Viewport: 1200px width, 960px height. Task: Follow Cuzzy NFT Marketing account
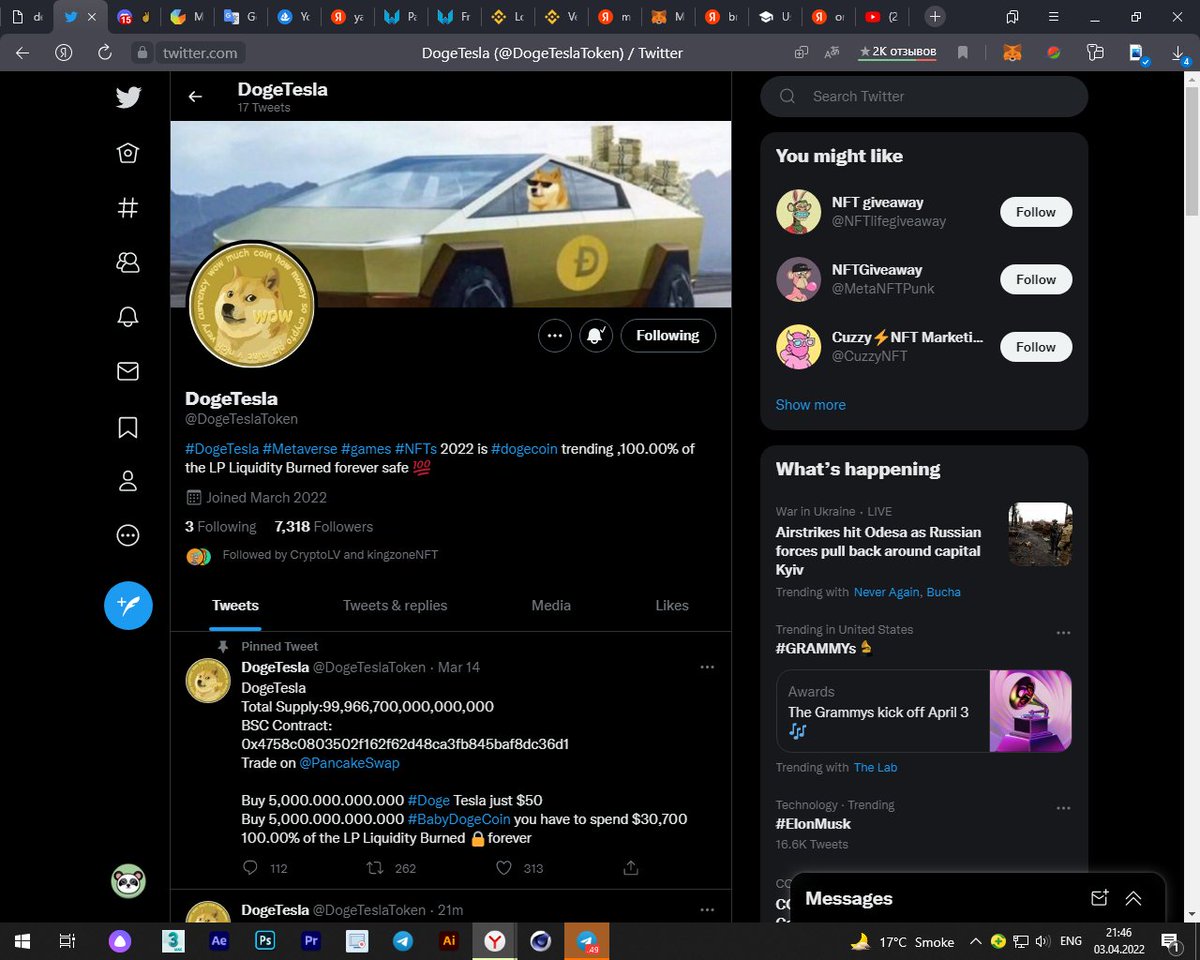(x=1036, y=347)
